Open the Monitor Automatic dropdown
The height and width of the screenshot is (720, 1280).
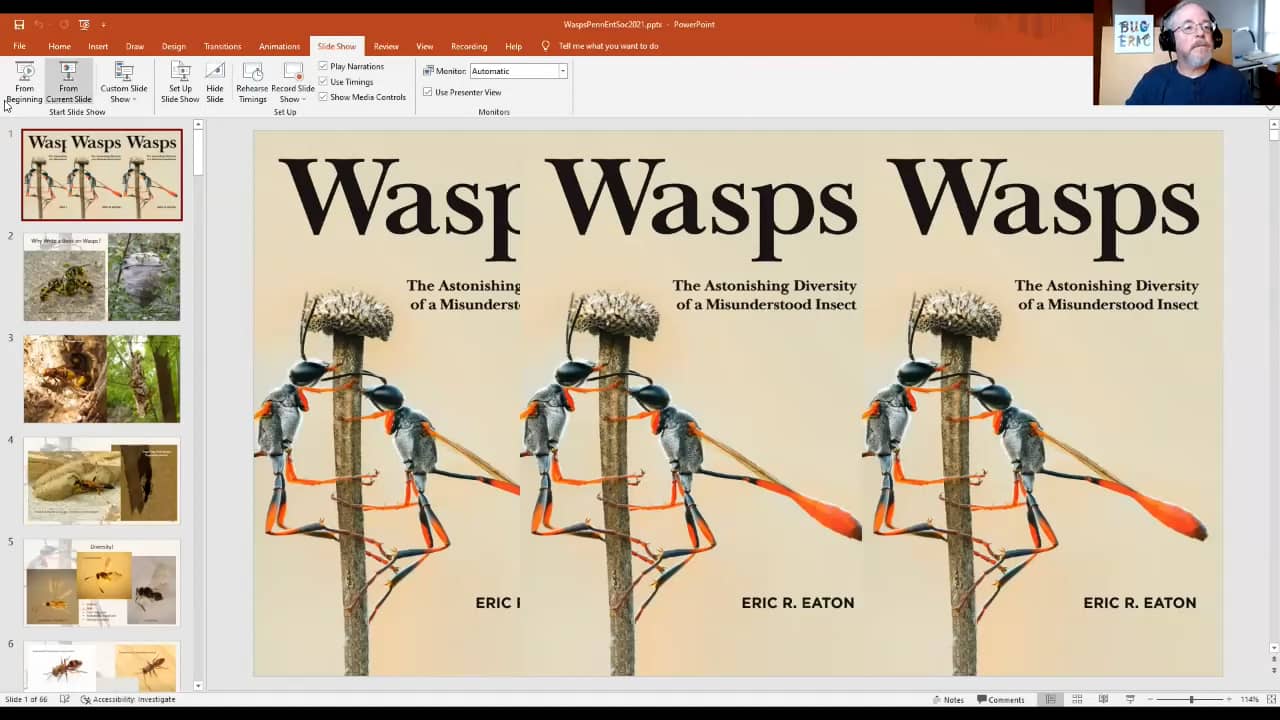click(x=562, y=71)
